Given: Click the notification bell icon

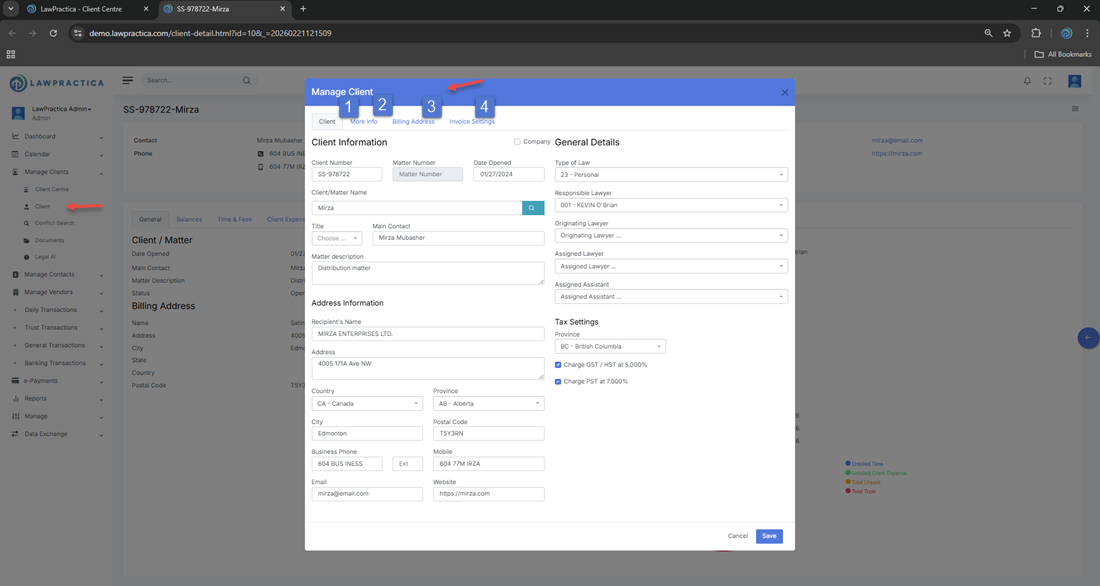Looking at the screenshot, I should coord(1027,81).
